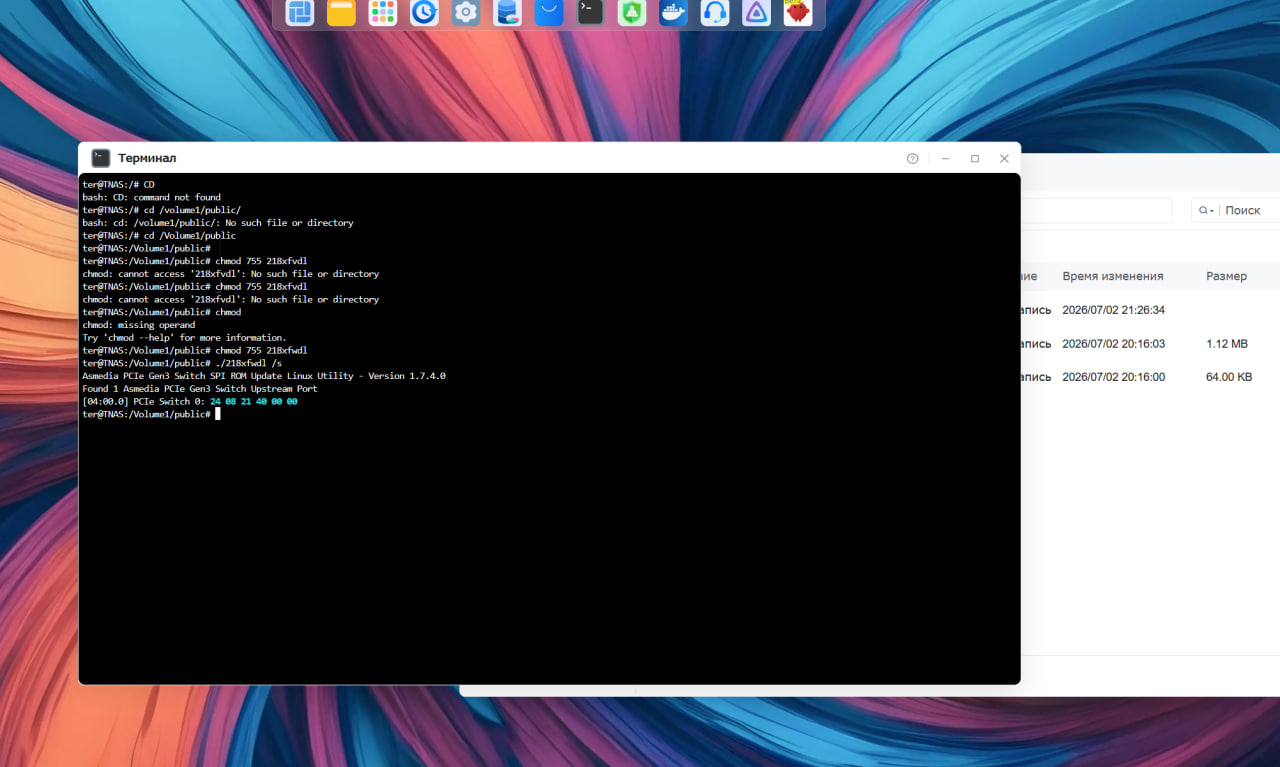Click the './218xfwdl /s' command line
The width and height of the screenshot is (1280, 767).
182,363
